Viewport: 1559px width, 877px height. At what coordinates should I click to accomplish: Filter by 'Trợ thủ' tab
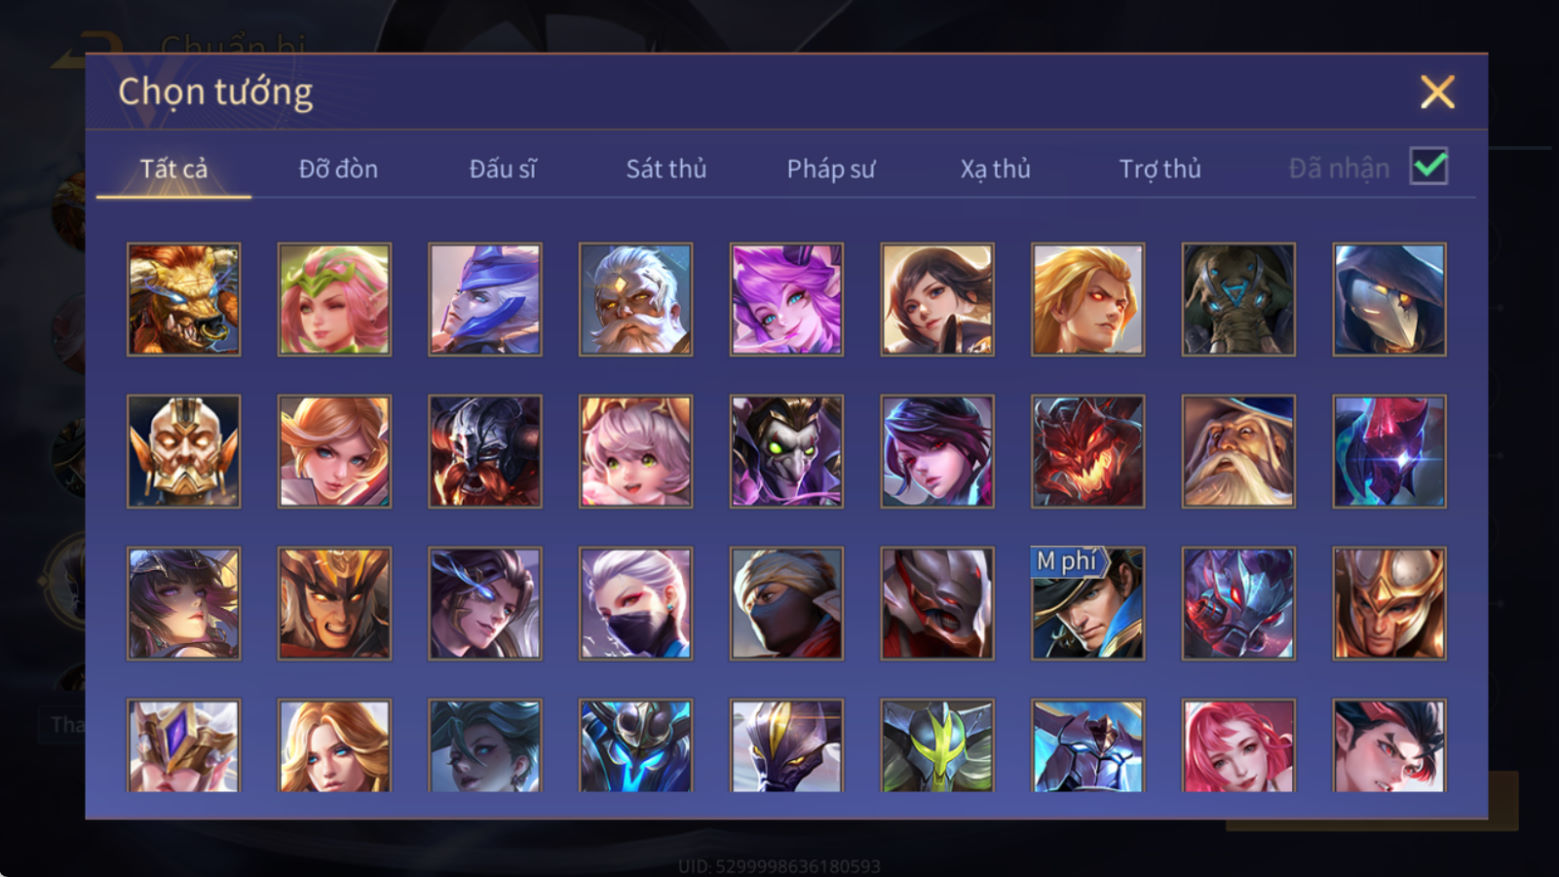click(x=1160, y=169)
